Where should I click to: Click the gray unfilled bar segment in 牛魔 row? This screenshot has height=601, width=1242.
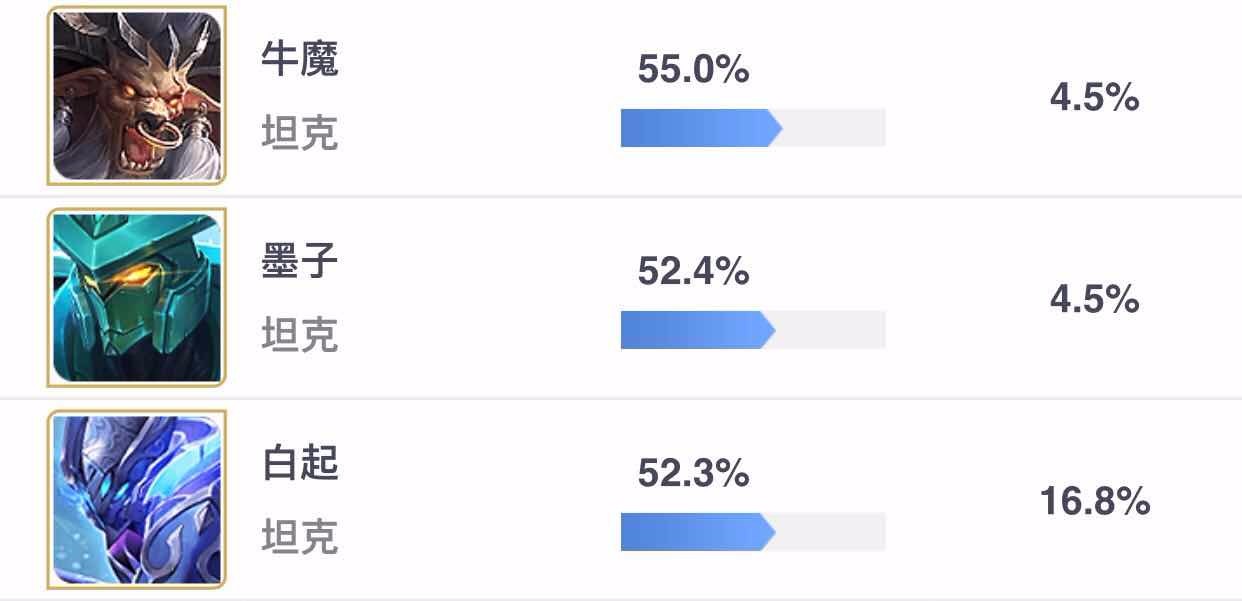click(x=834, y=128)
